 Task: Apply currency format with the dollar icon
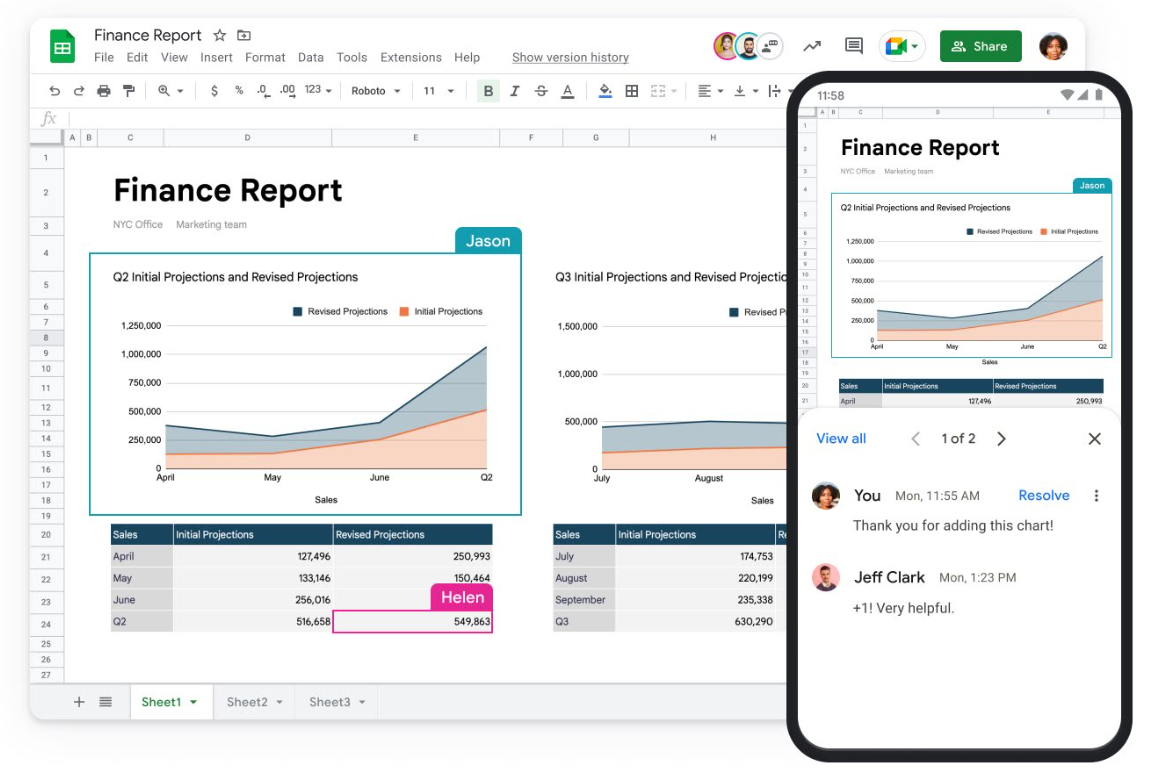click(x=214, y=90)
